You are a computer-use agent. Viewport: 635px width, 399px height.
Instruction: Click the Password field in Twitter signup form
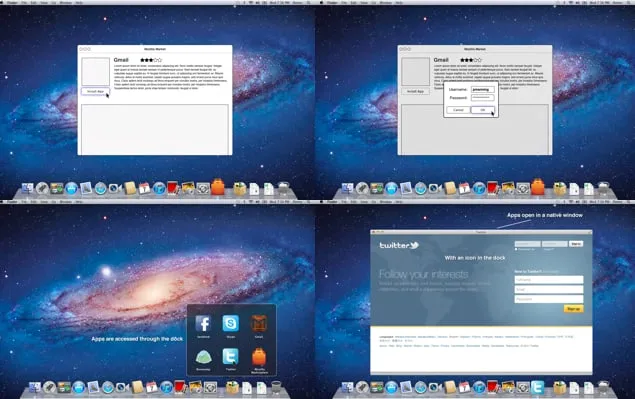click(x=549, y=299)
